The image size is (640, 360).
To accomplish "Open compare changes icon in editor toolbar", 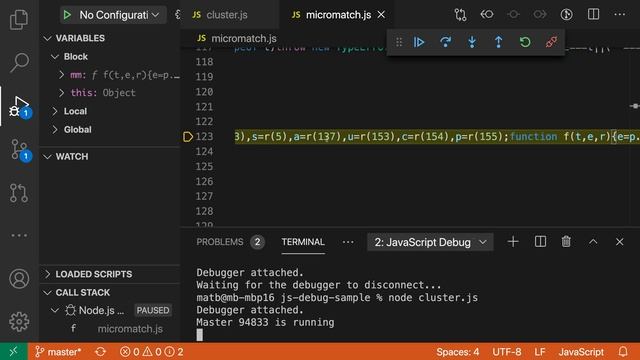I will coord(460,15).
